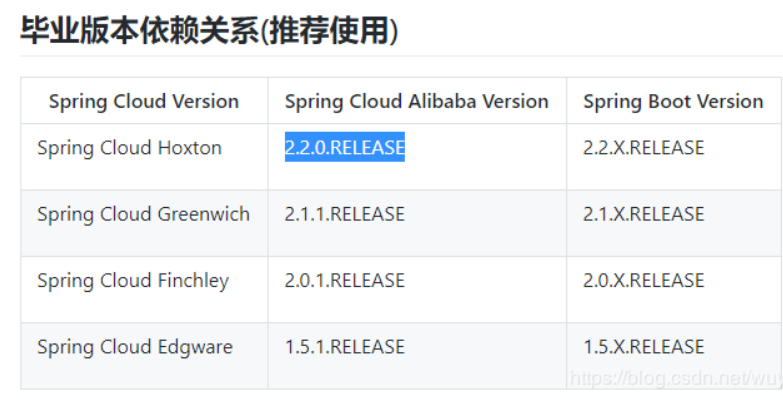This screenshot has width=783, height=400.
Task: Click the highlighted 2.2.0.RELEASE text
Action: pyautogui.click(x=345, y=147)
